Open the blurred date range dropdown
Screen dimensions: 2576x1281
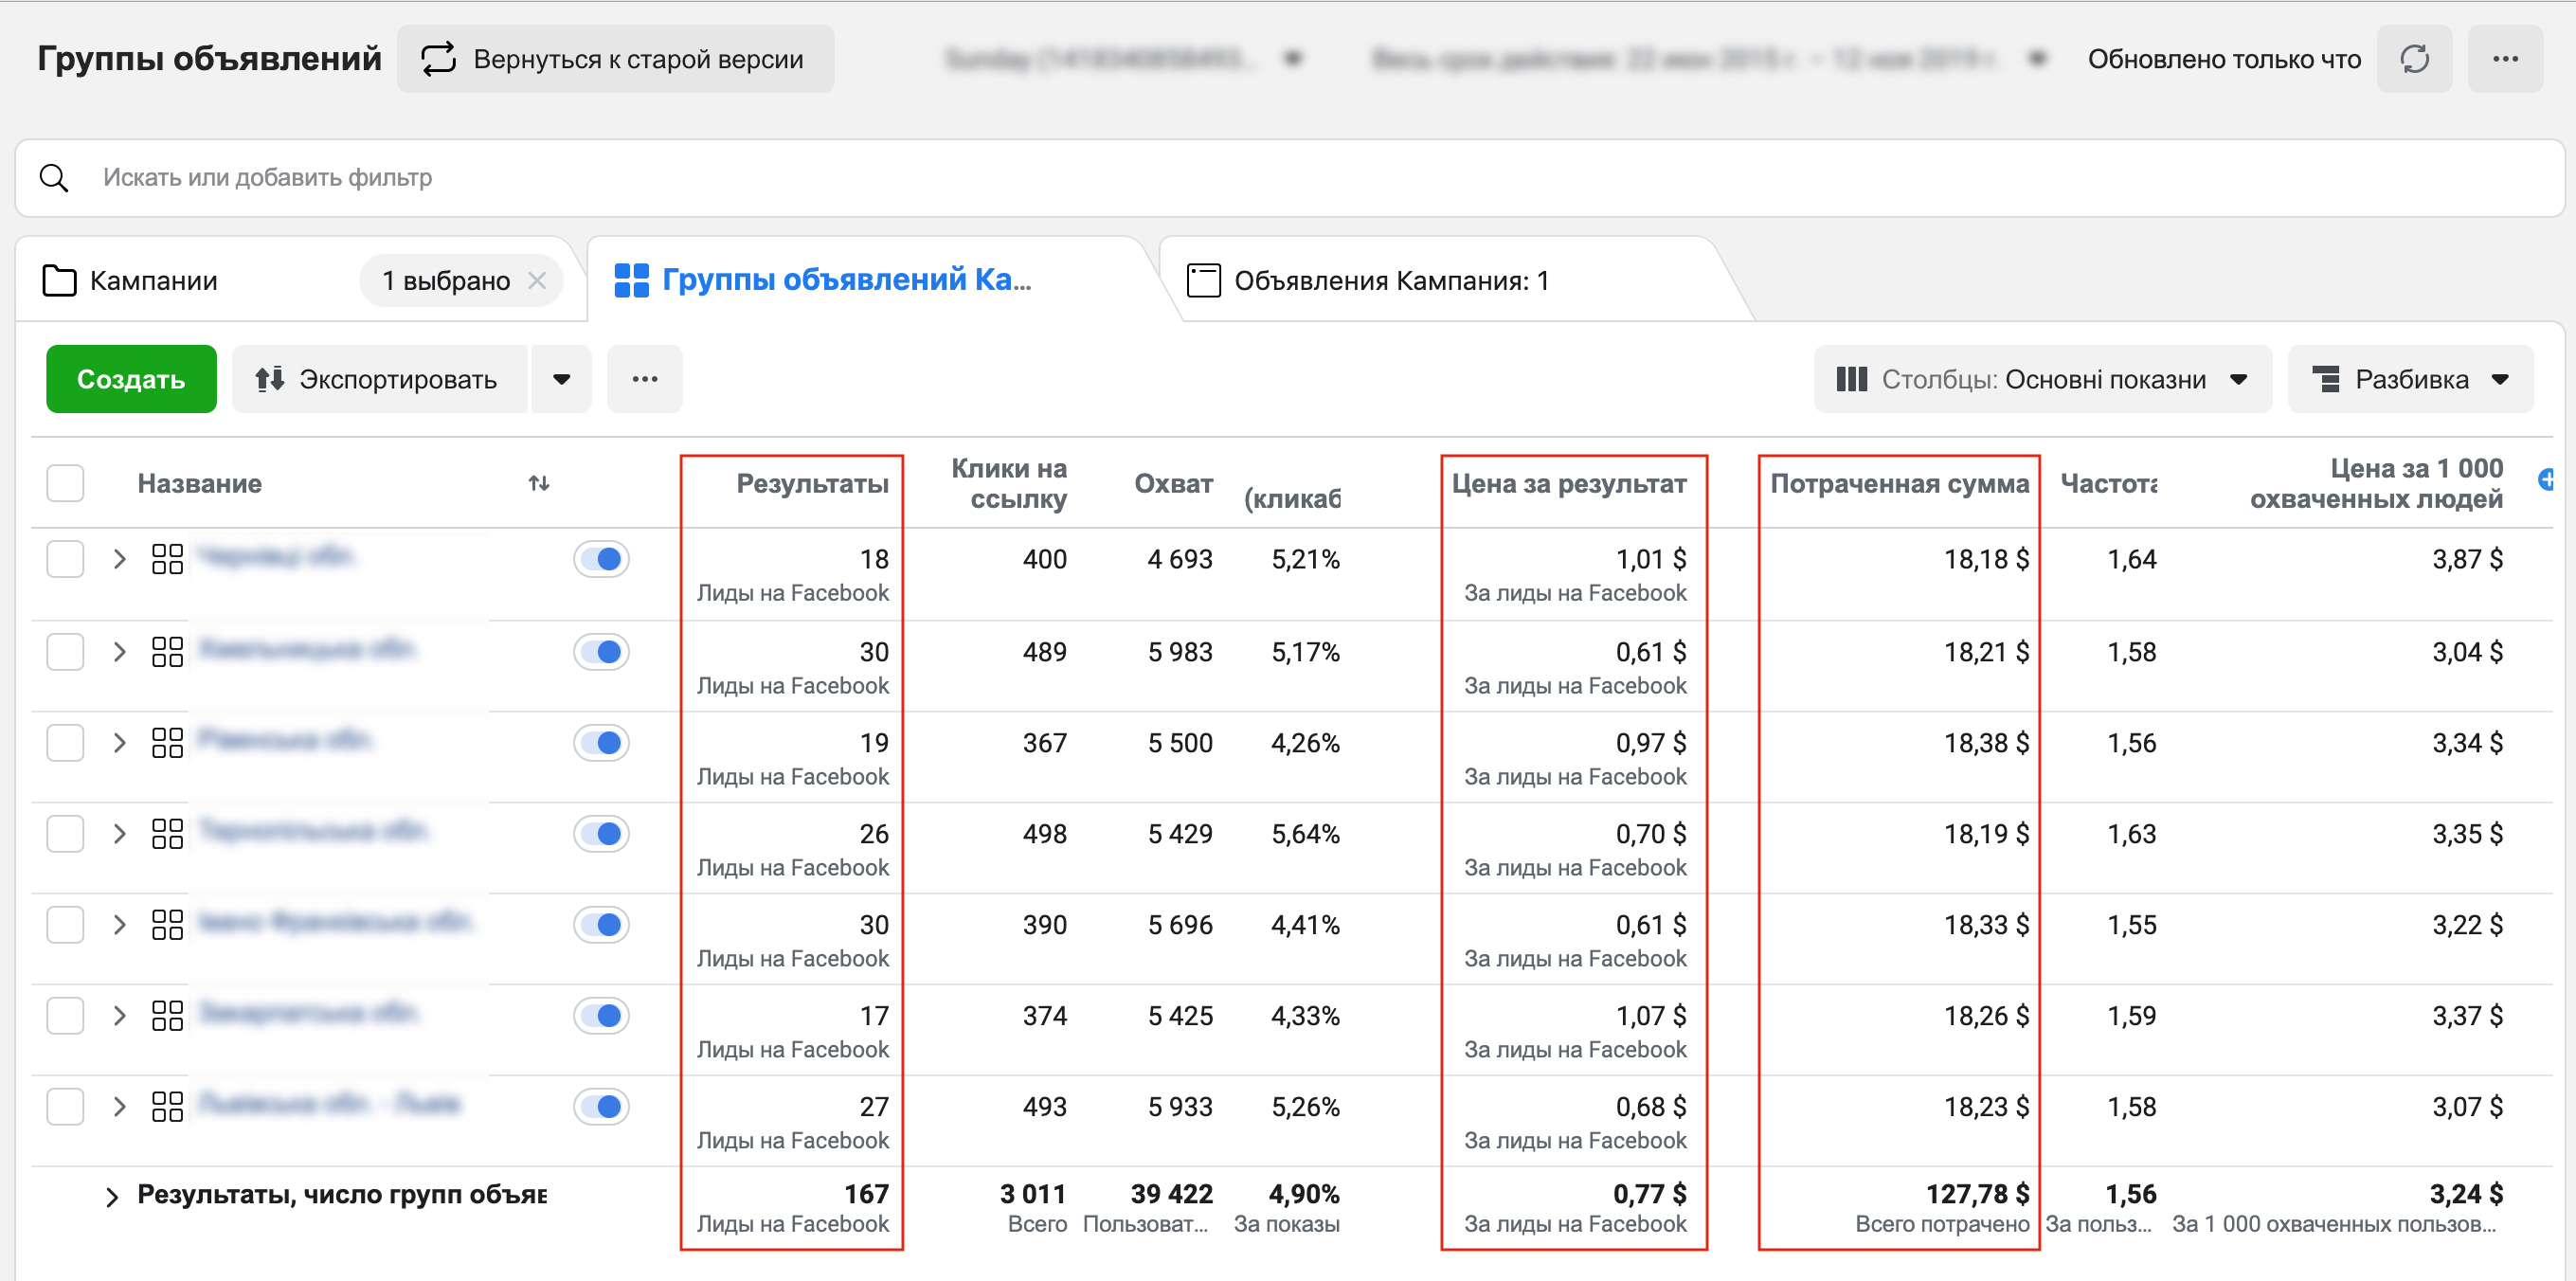point(1709,59)
